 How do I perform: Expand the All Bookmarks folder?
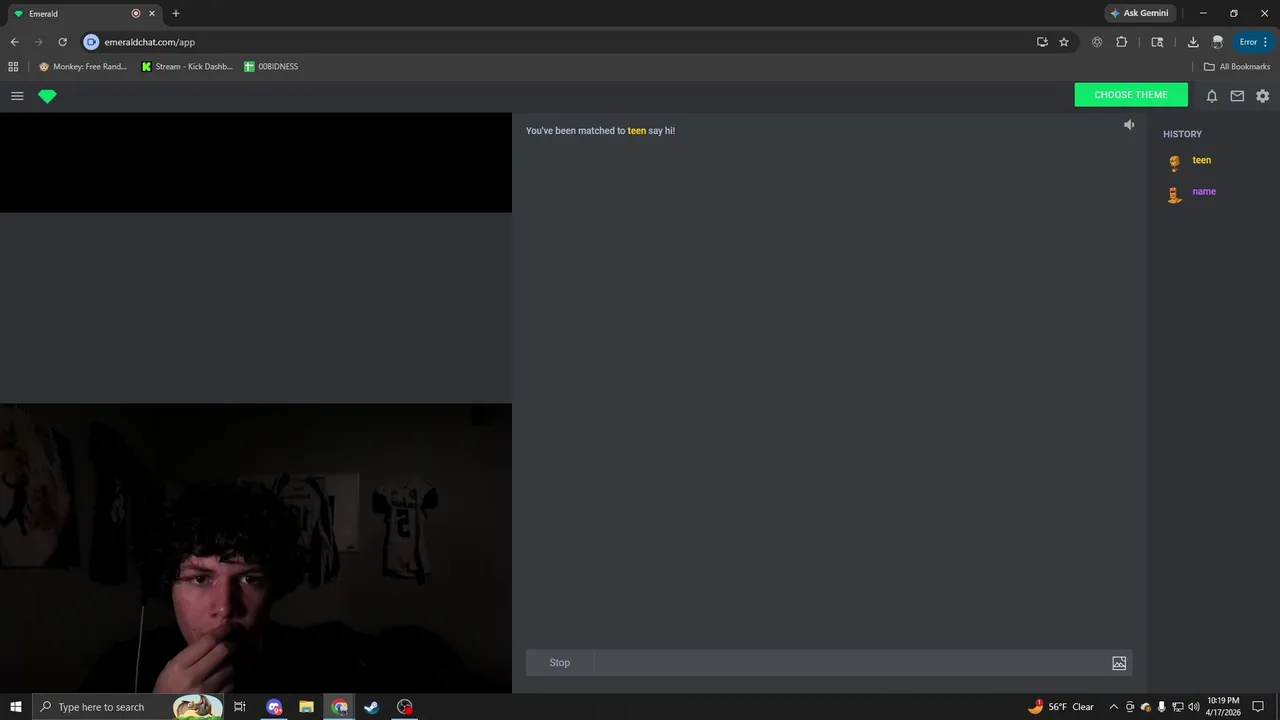click(1237, 67)
